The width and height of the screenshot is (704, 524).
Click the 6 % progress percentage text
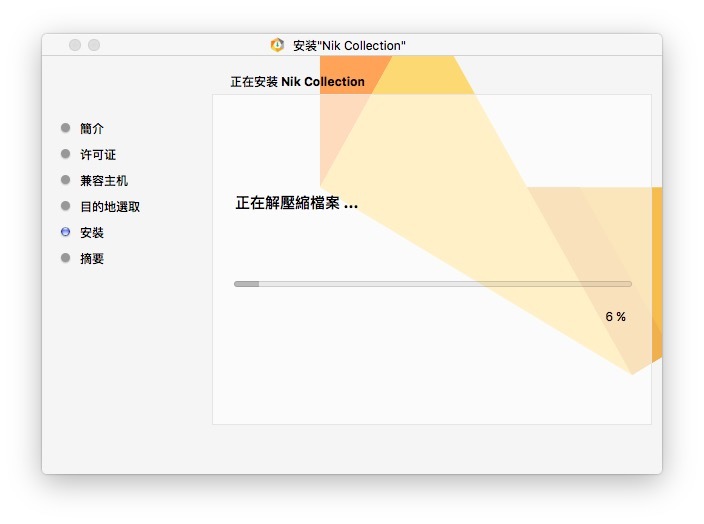615,317
